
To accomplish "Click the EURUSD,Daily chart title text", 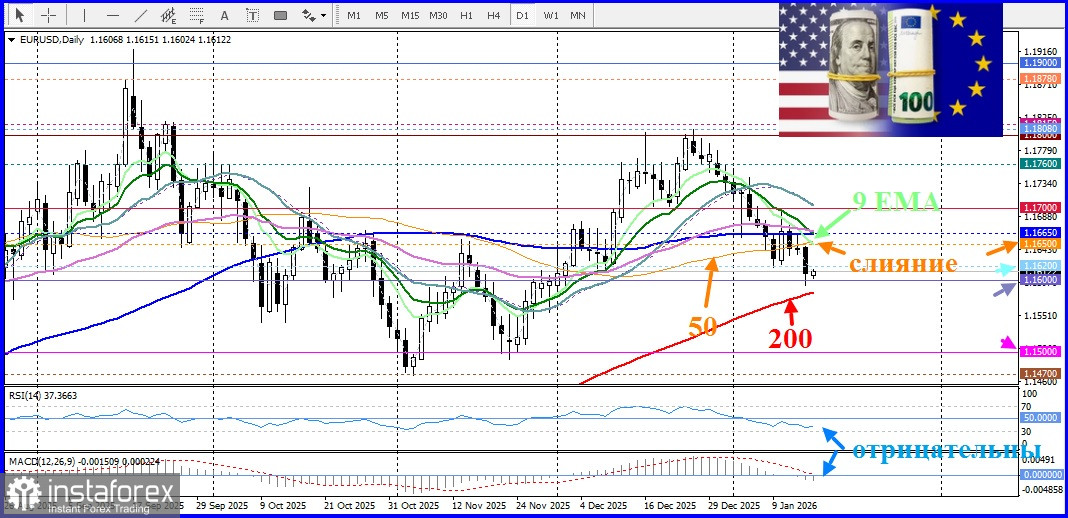I will coord(52,40).
